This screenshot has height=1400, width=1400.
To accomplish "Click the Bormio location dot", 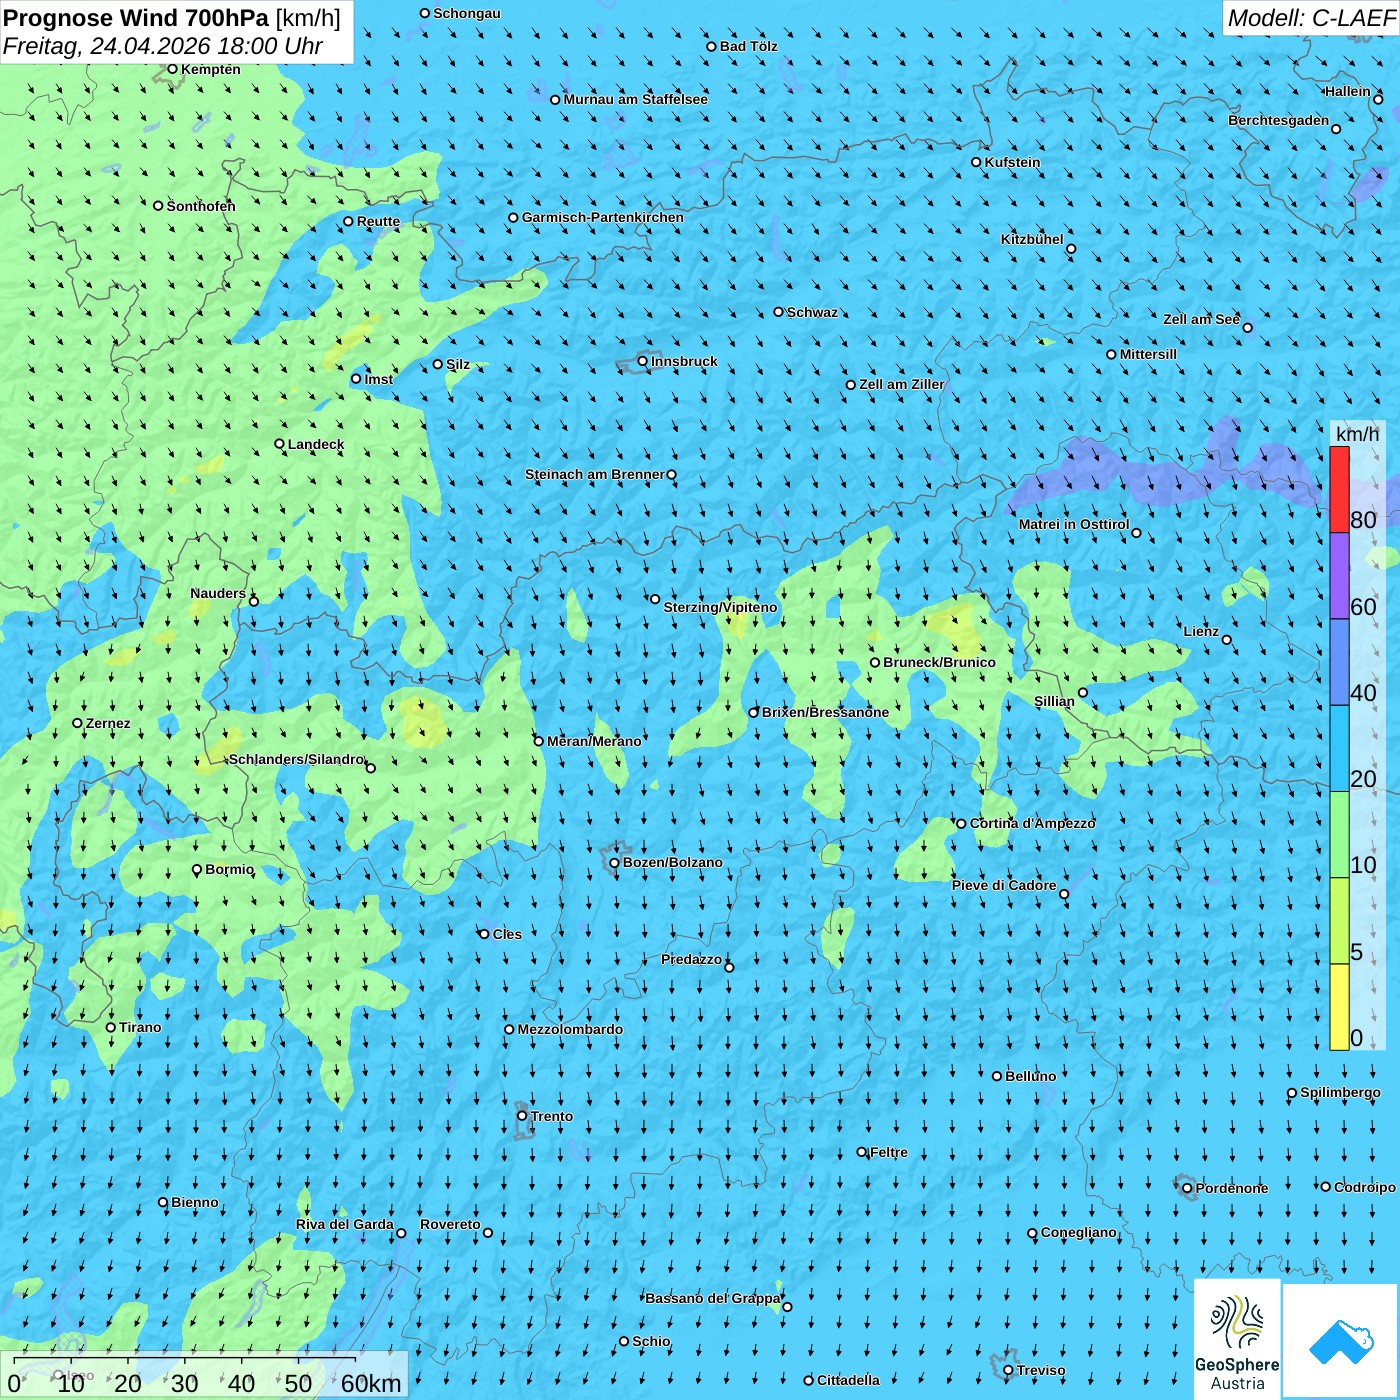I will click(197, 870).
